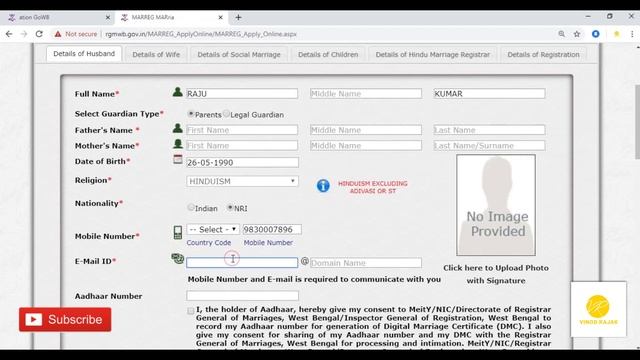Click Father's Last Name field
Image resolution: width=640 pixels, height=360 pixels.
tap(489, 130)
